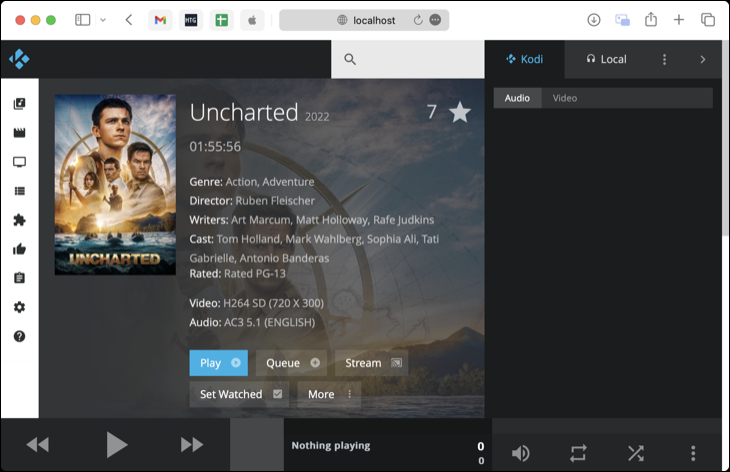730x472 pixels.
Task: Open the Help question mark icon
Action: 20,336
